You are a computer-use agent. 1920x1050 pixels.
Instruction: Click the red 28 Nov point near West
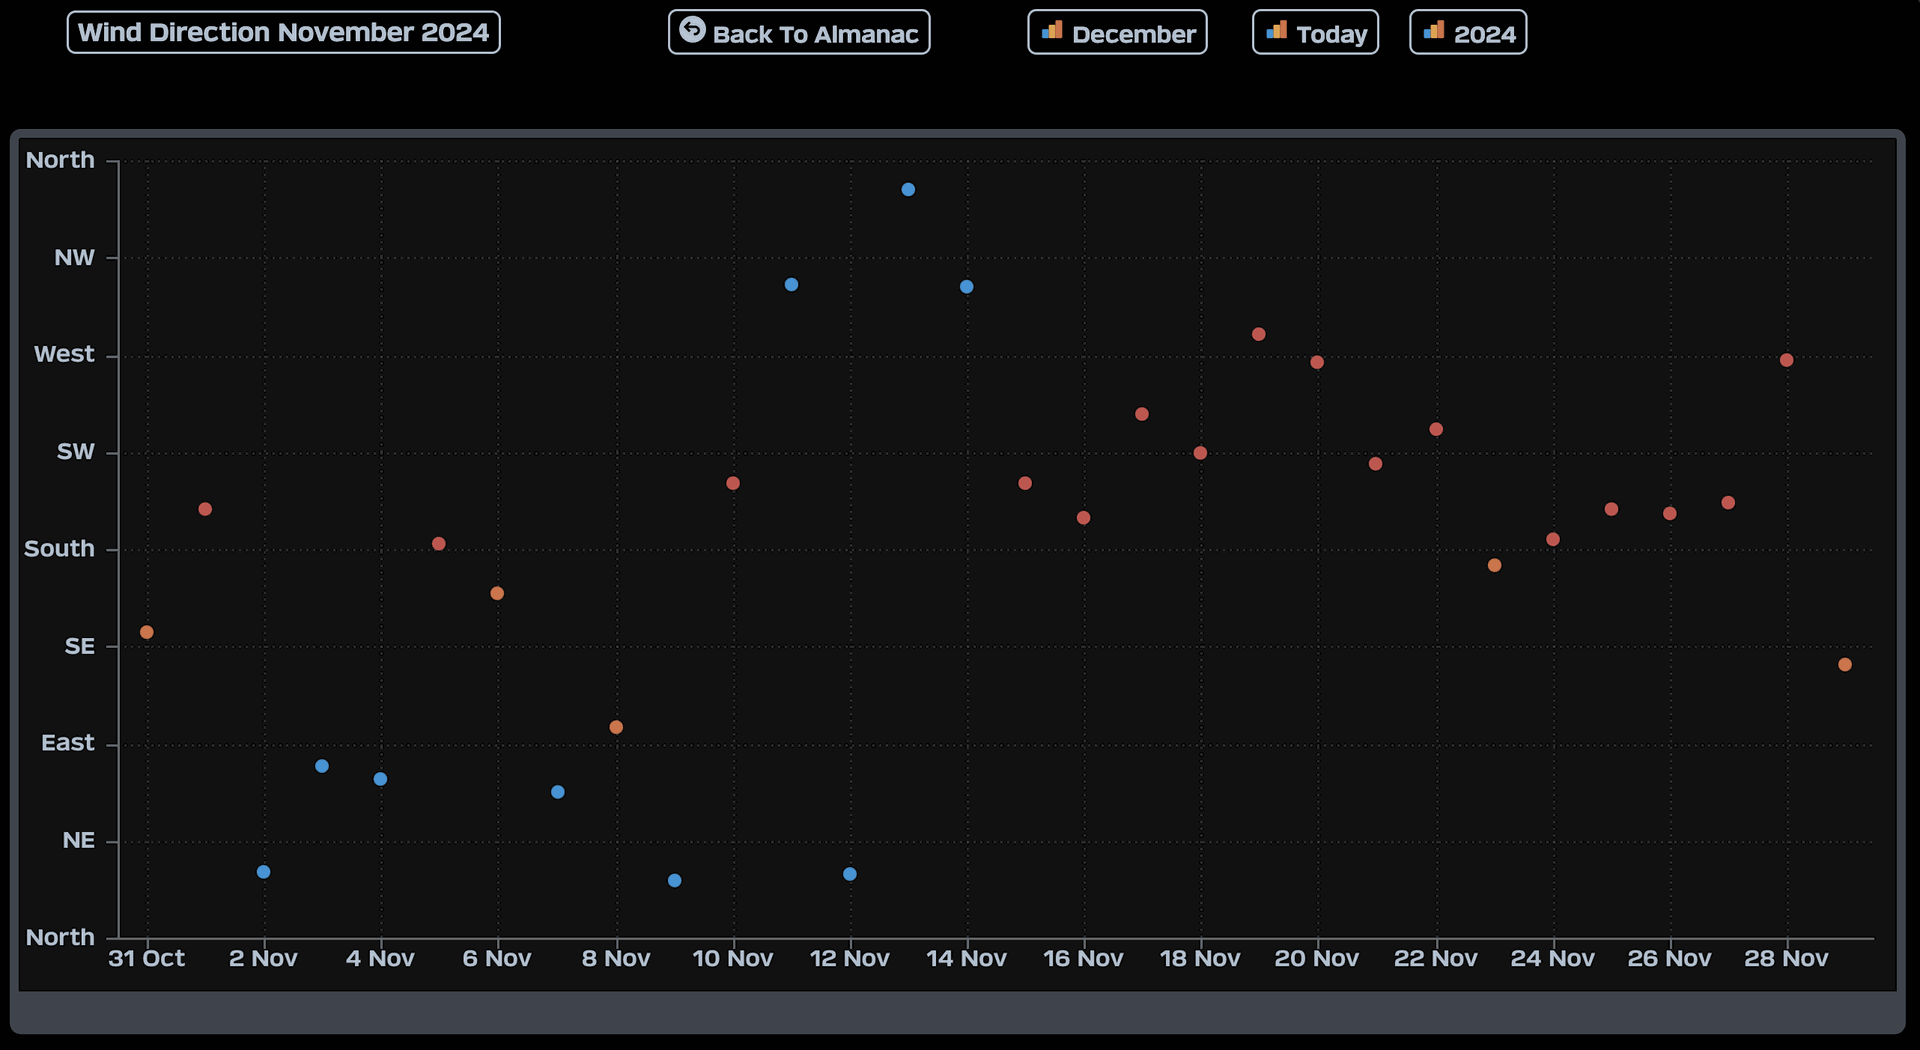coord(1787,360)
